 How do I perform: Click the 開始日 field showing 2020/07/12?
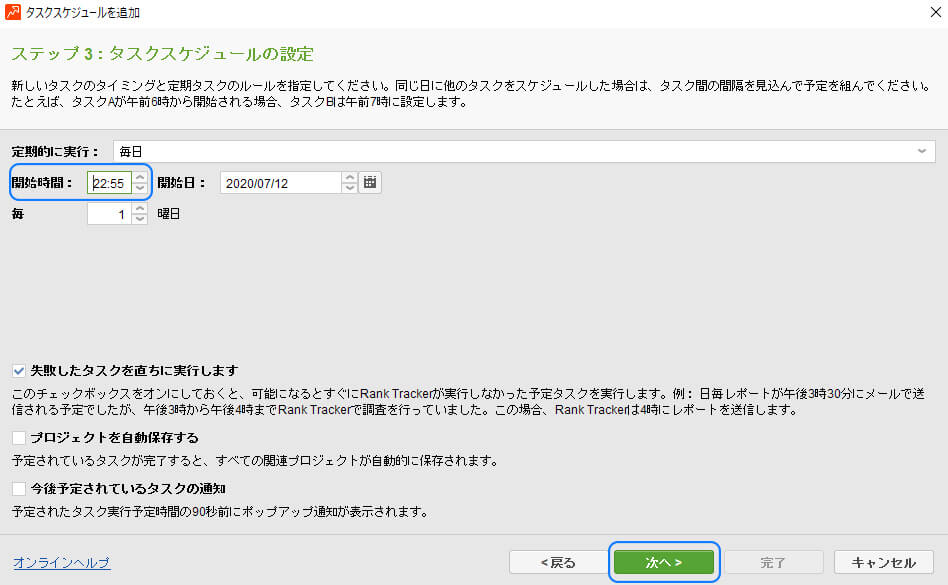click(281, 183)
